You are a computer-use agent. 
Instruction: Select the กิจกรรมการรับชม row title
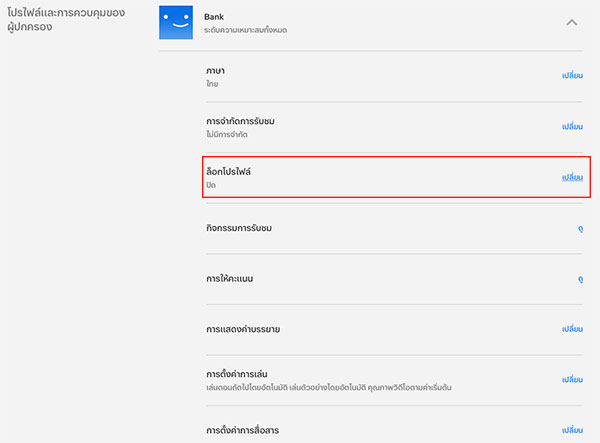click(238, 229)
